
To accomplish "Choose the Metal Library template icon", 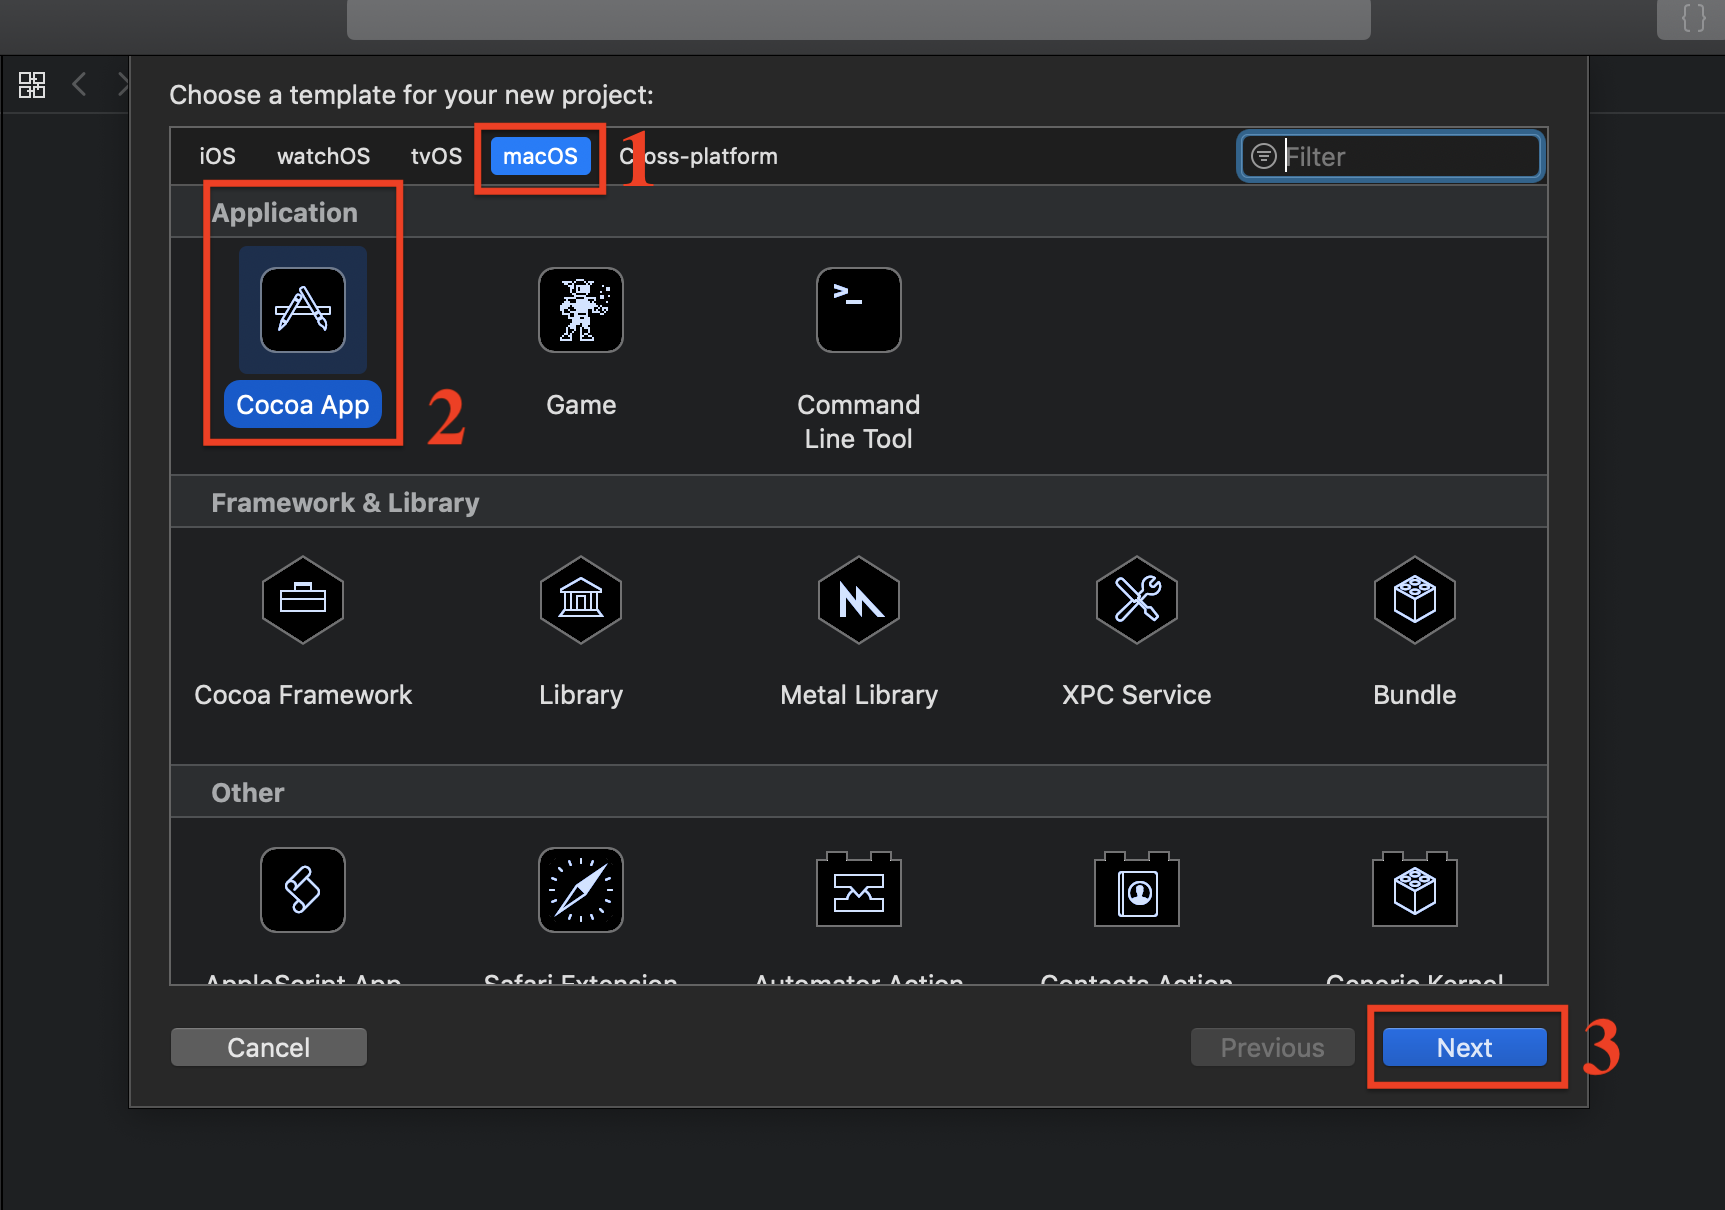I will click(x=859, y=600).
